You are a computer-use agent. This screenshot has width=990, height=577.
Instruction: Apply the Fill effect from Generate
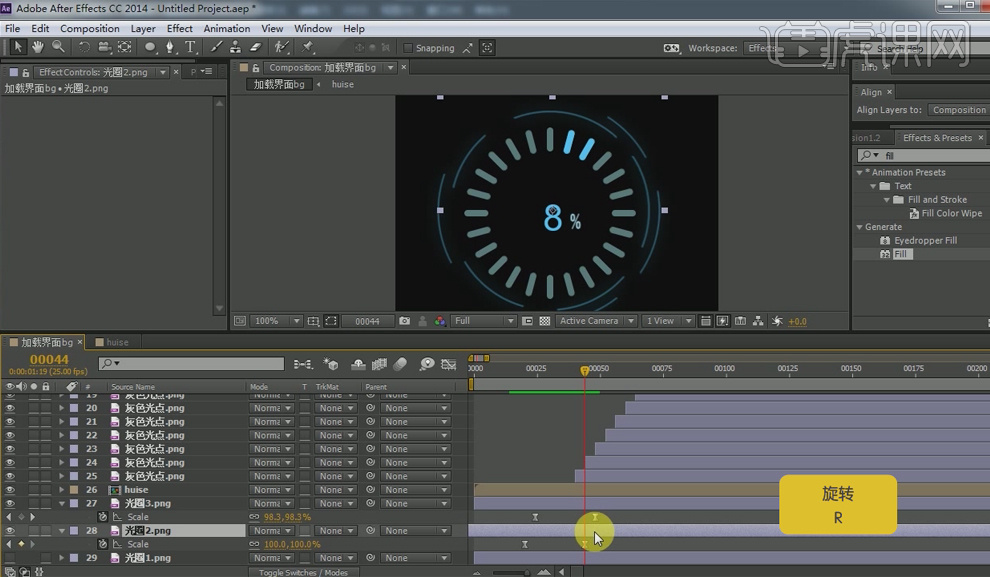(x=902, y=254)
